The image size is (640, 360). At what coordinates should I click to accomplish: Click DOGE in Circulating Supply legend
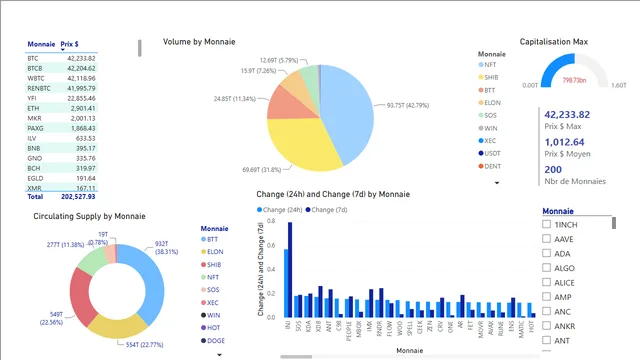tap(213, 340)
